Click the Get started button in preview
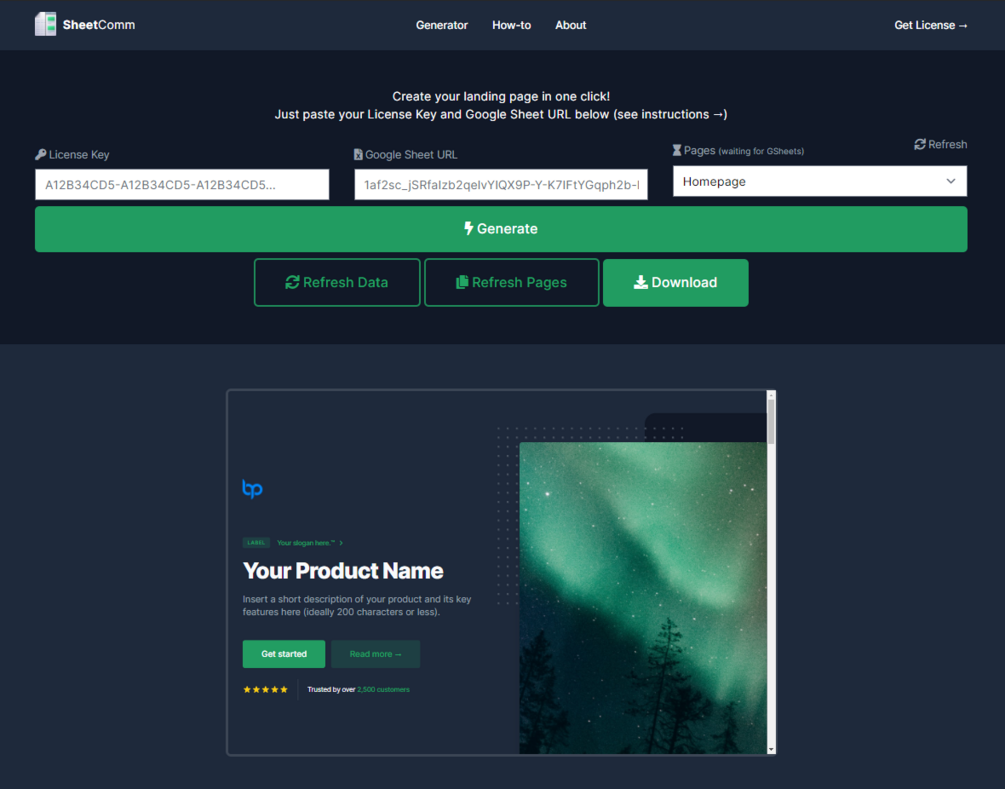Screen dimensions: 1005x789 (x=284, y=654)
